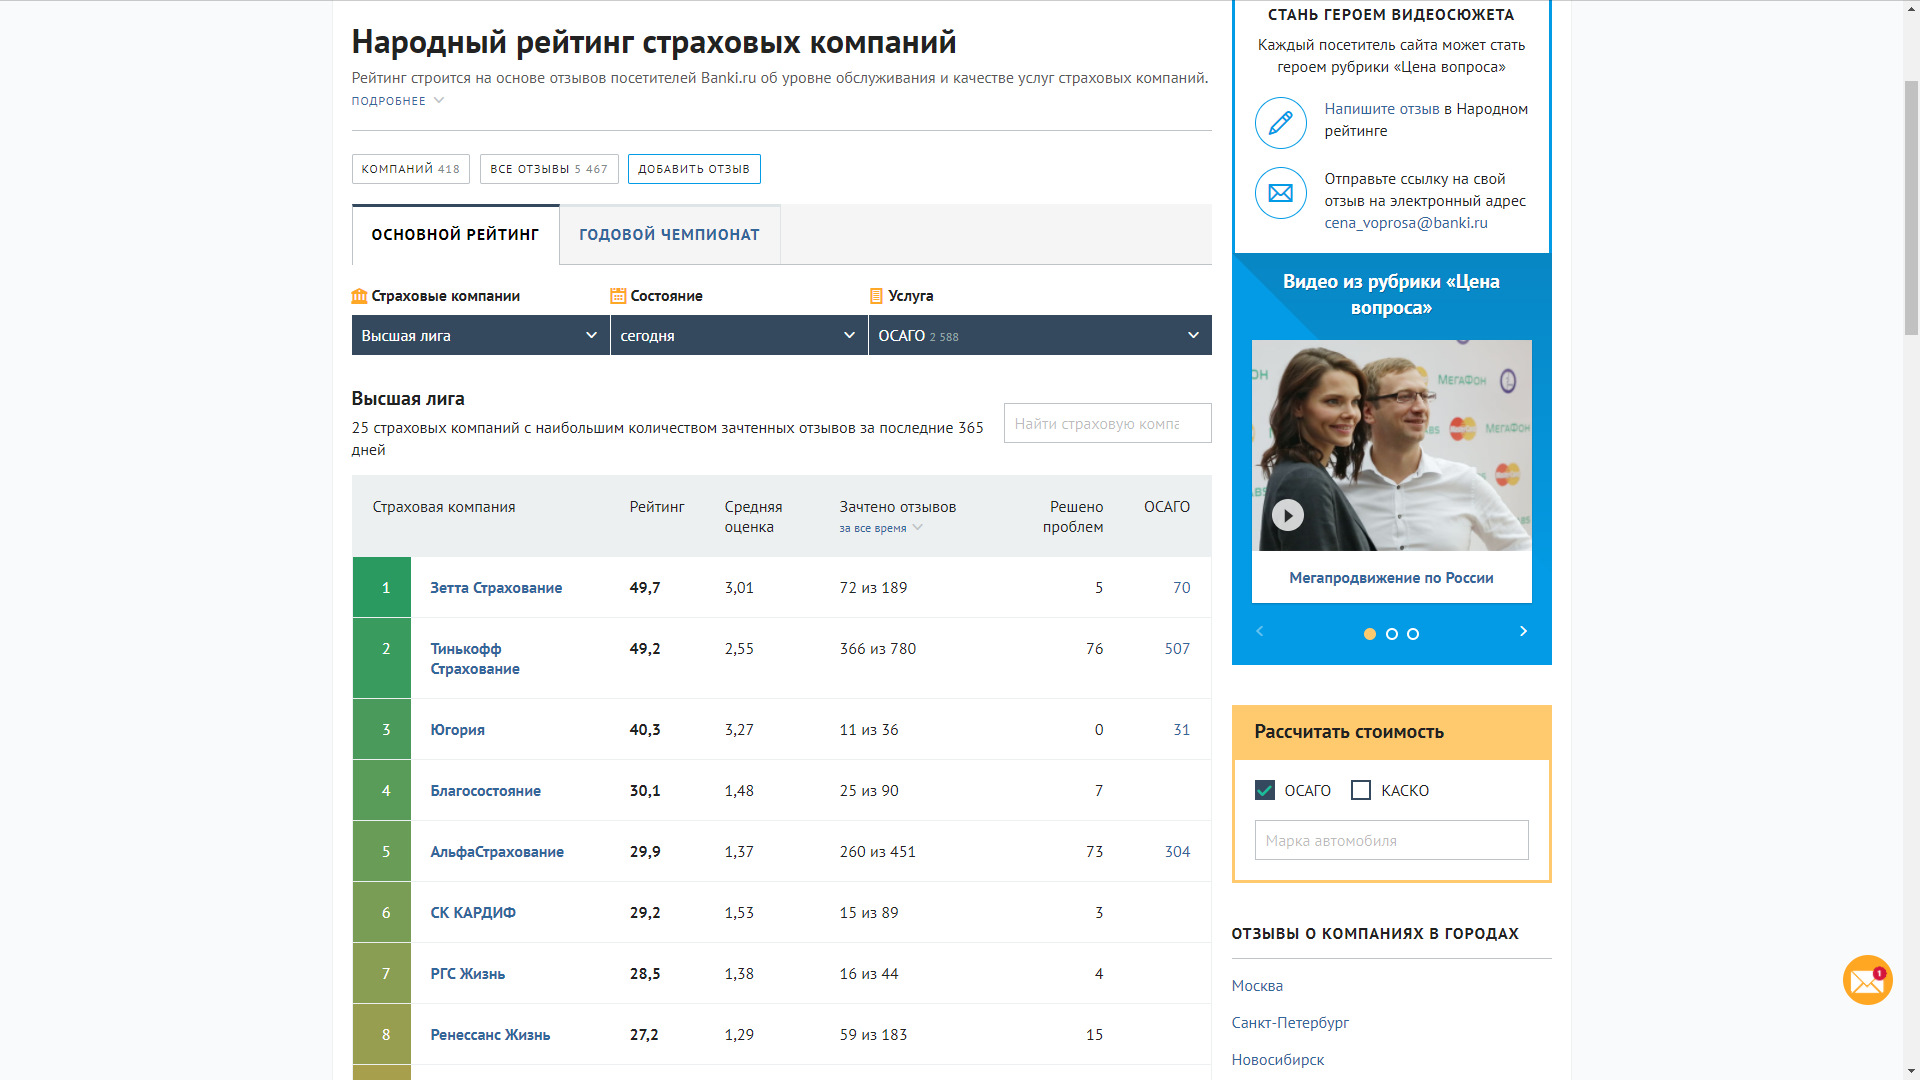
Task: Click the next video carousel arrow
Action: click(1523, 631)
